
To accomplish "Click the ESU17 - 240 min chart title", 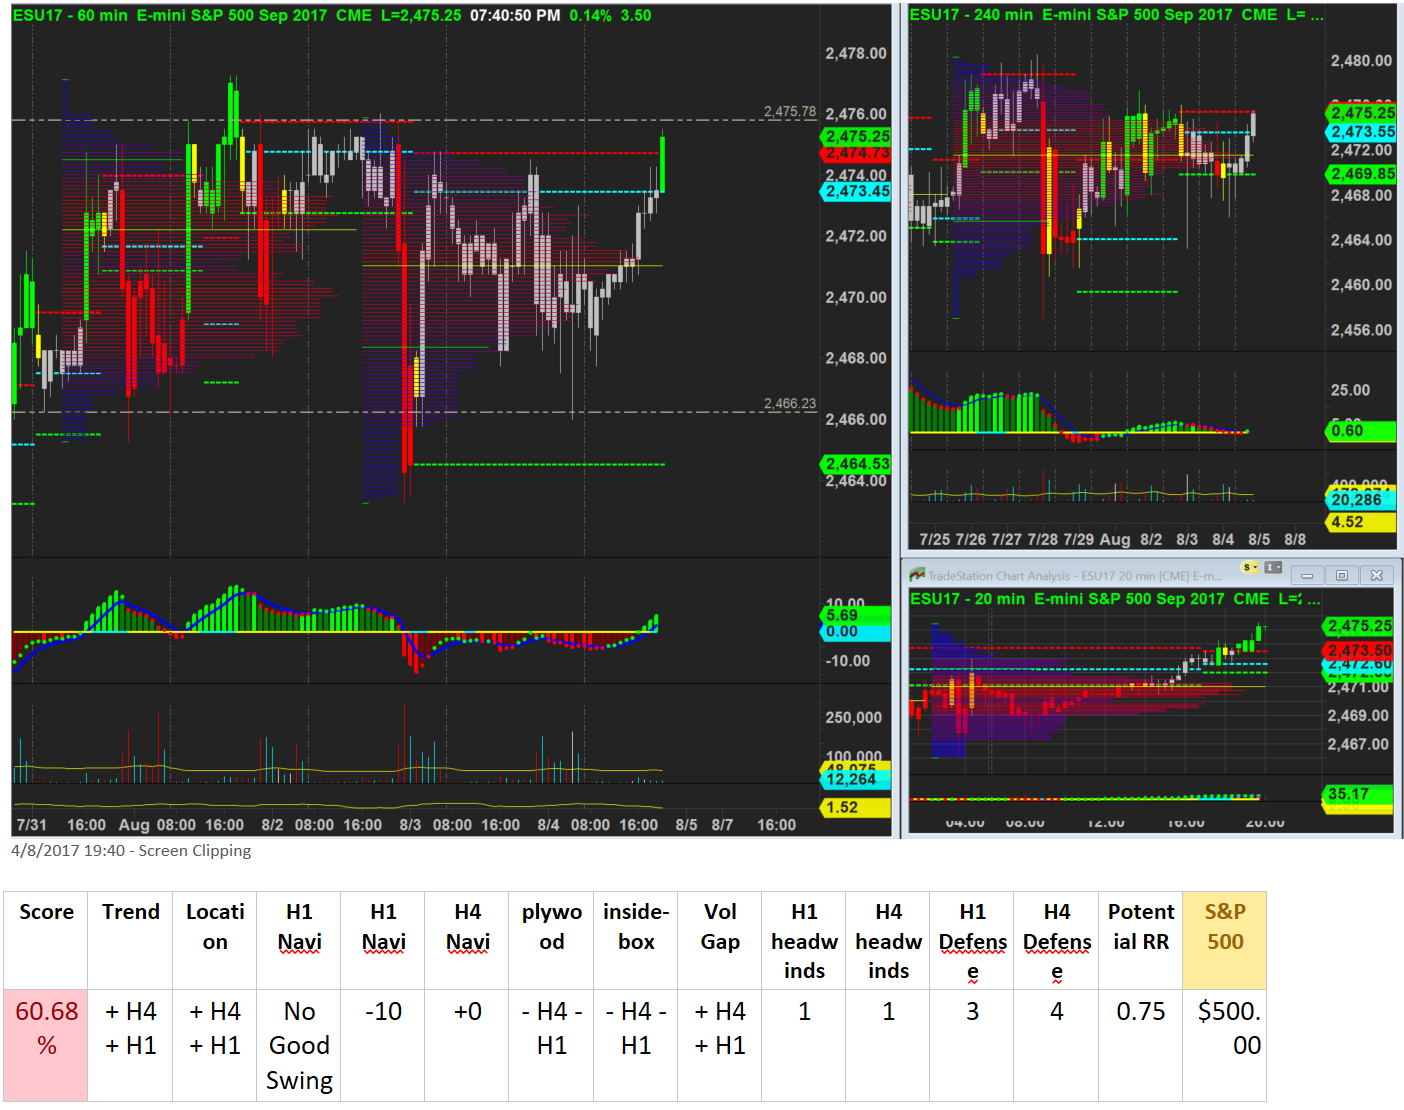I will tap(1116, 15).
